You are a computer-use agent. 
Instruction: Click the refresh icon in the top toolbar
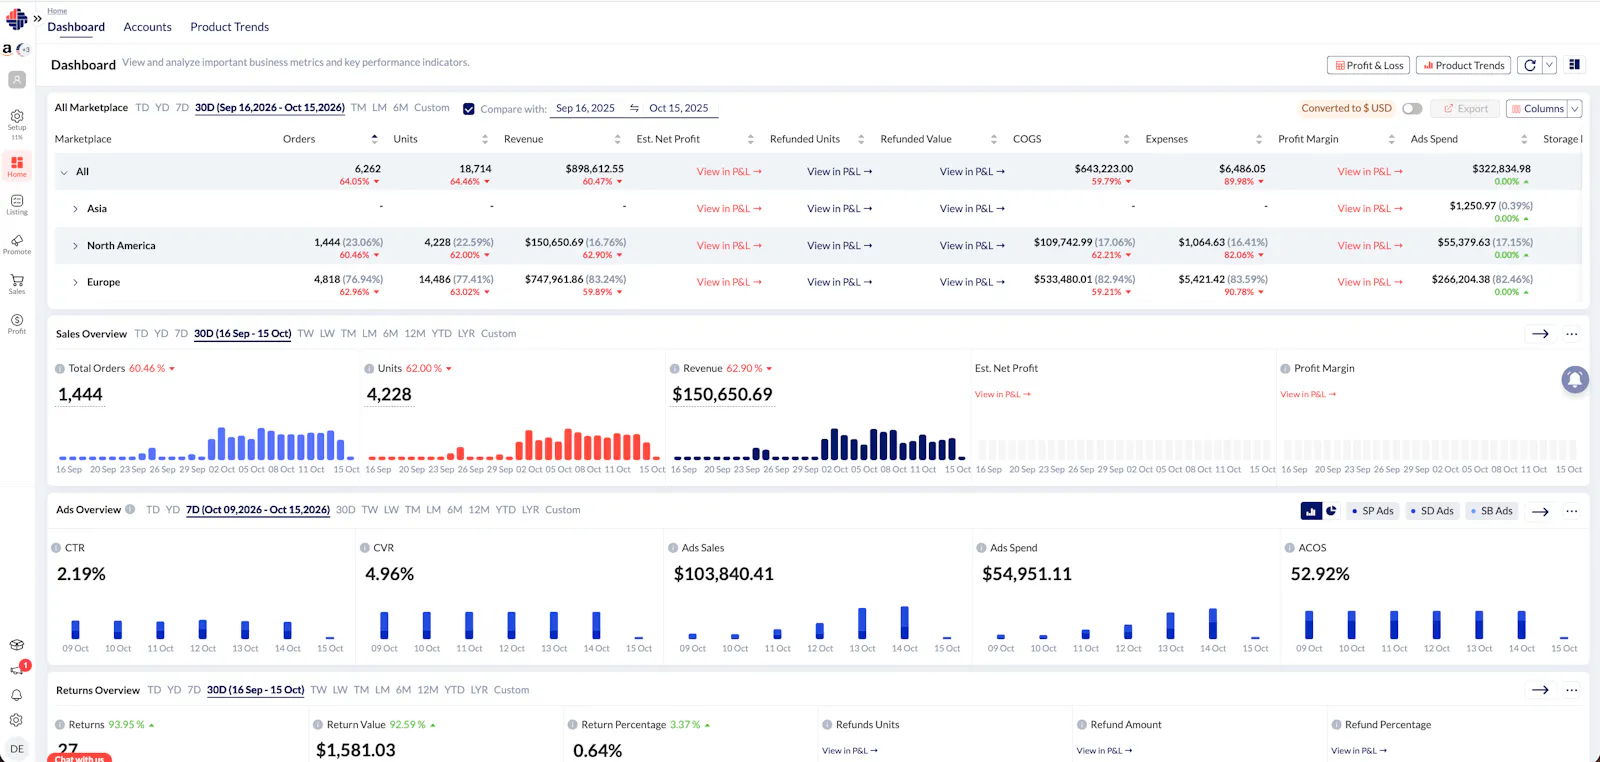click(x=1529, y=65)
